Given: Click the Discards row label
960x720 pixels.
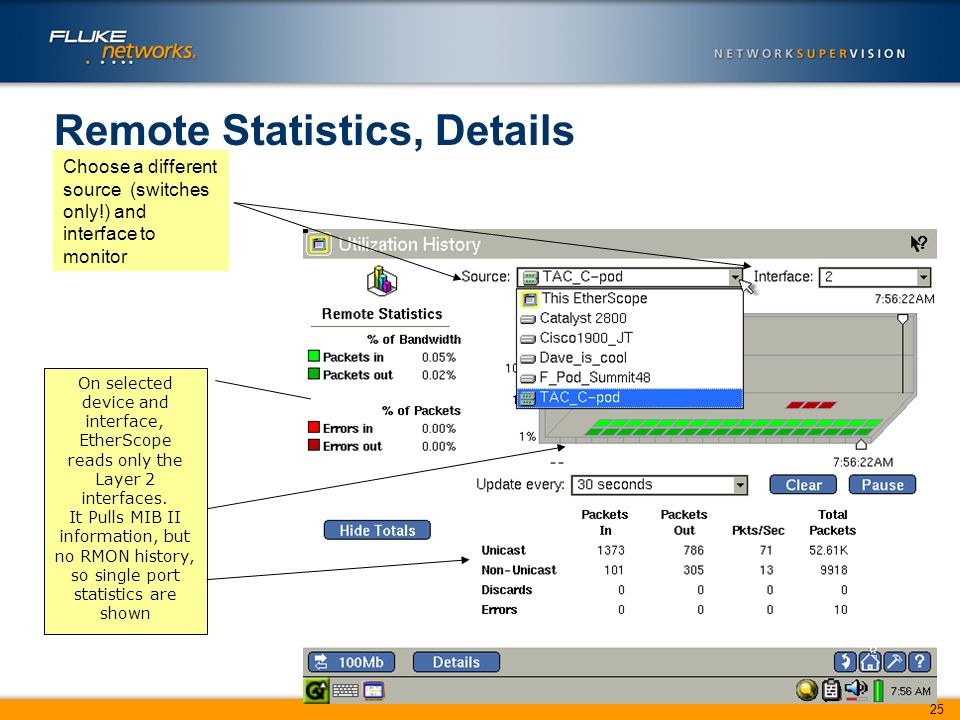Looking at the screenshot, I should (x=506, y=590).
